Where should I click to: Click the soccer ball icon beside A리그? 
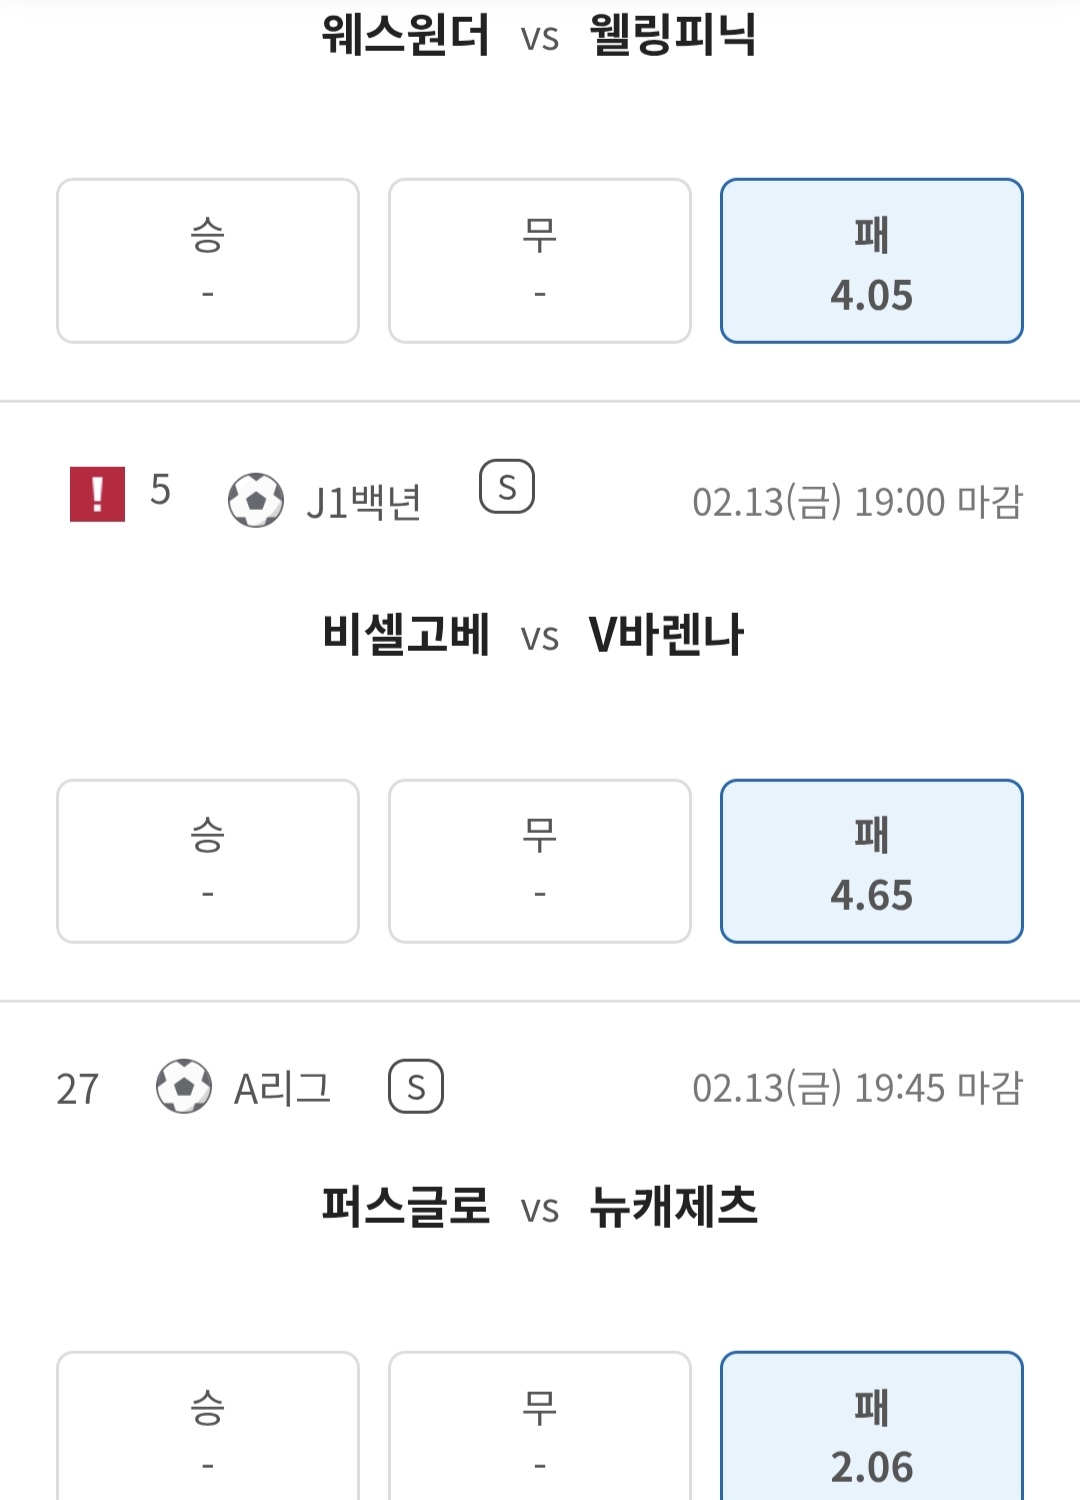pos(184,1086)
